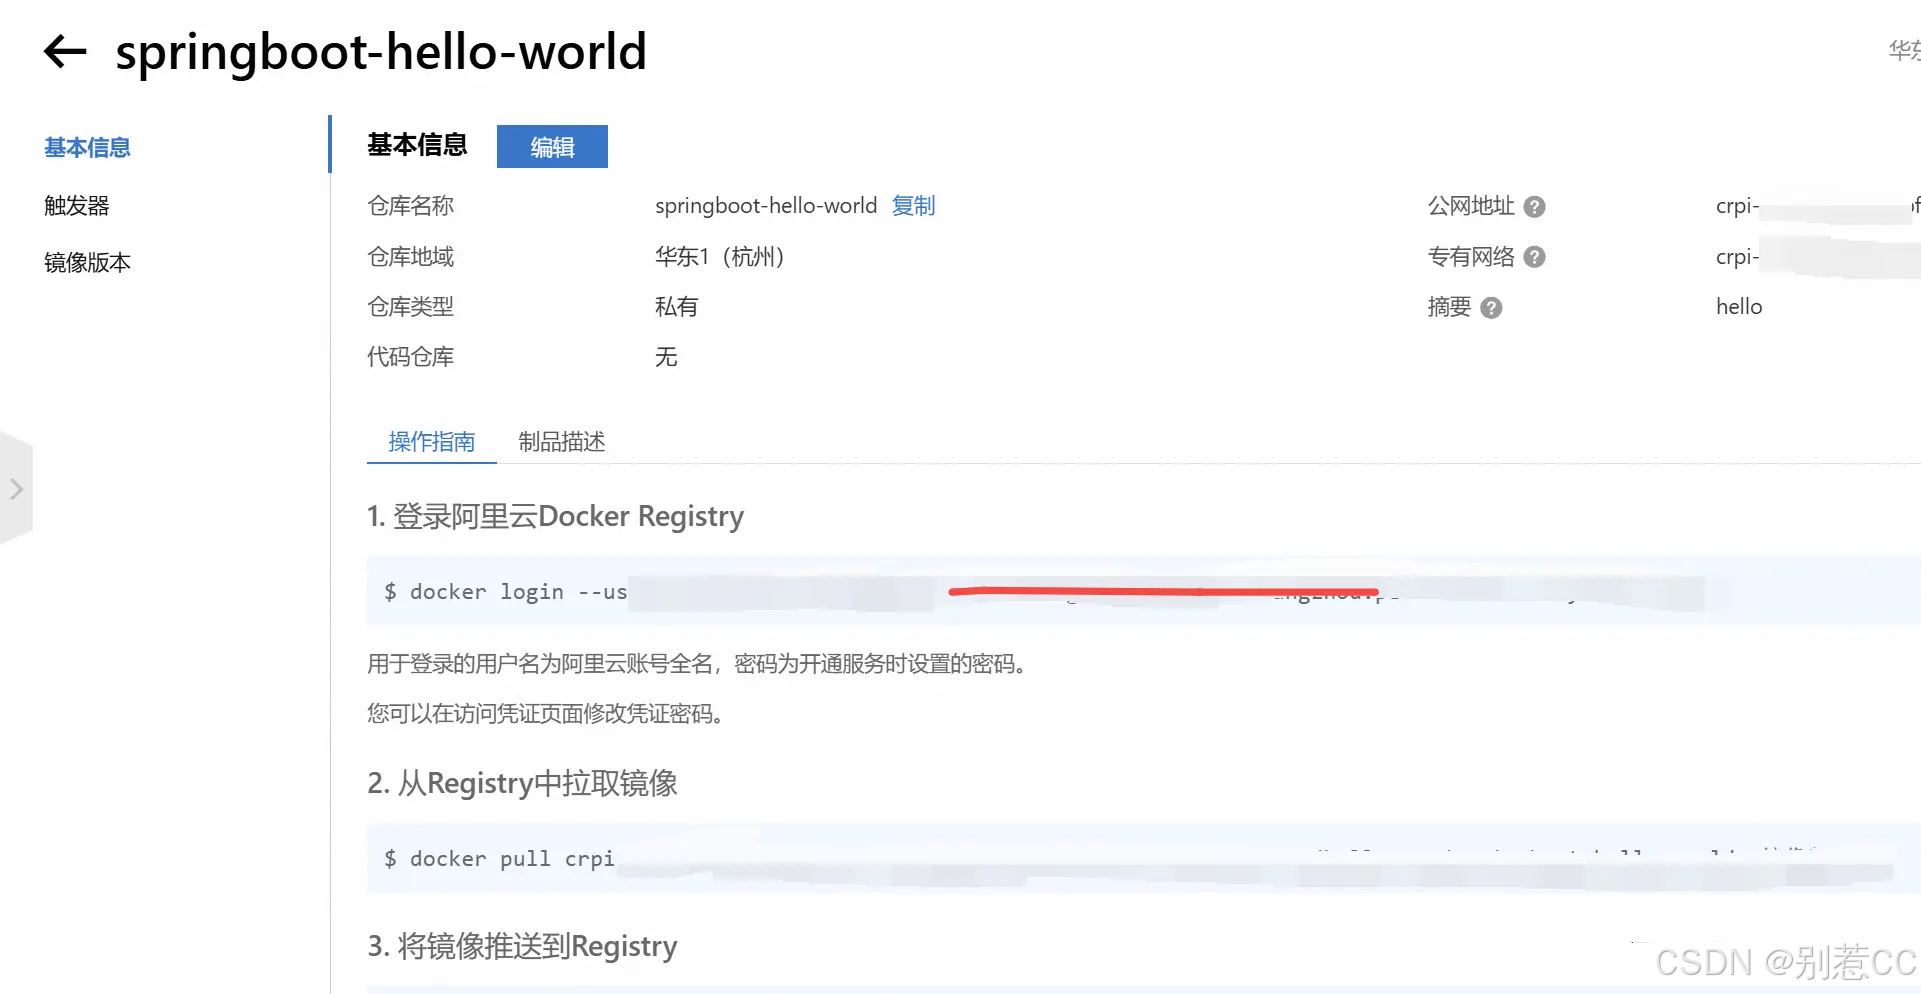This screenshot has height=994, width=1921.
Task: Click the VPC address value starting crpi-
Action: pyautogui.click(x=1818, y=257)
